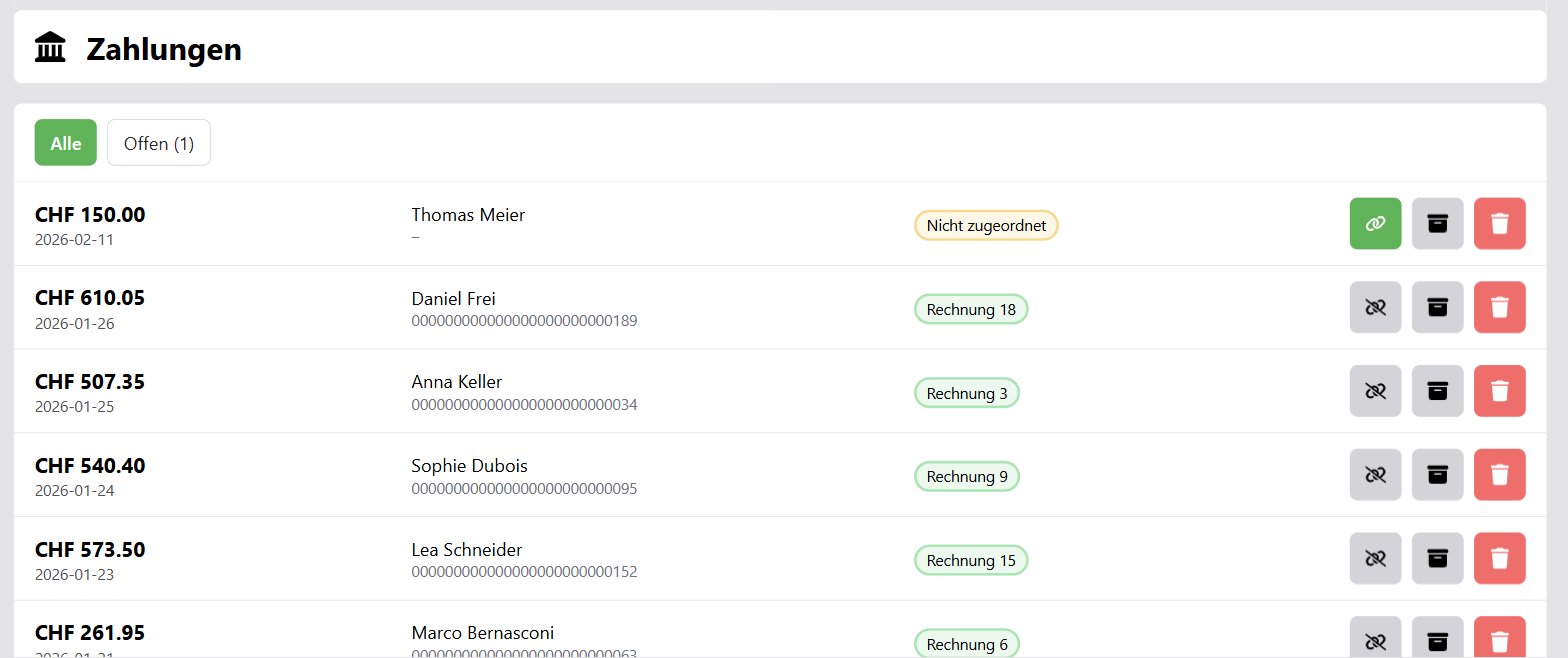The width and height of the screenshot is (1568, 658).
Task: Select the CHF 573.50 amount
Action: click(x=90, y=550)
